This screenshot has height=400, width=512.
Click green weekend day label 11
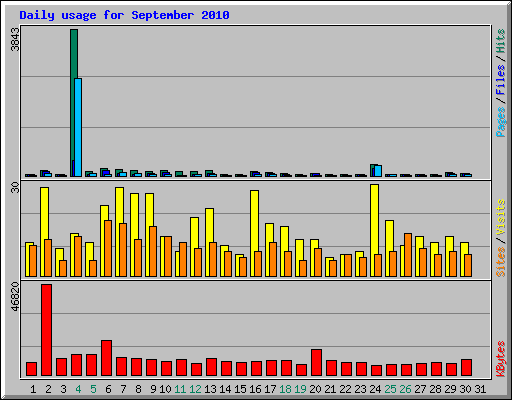[x=180, y=389]
